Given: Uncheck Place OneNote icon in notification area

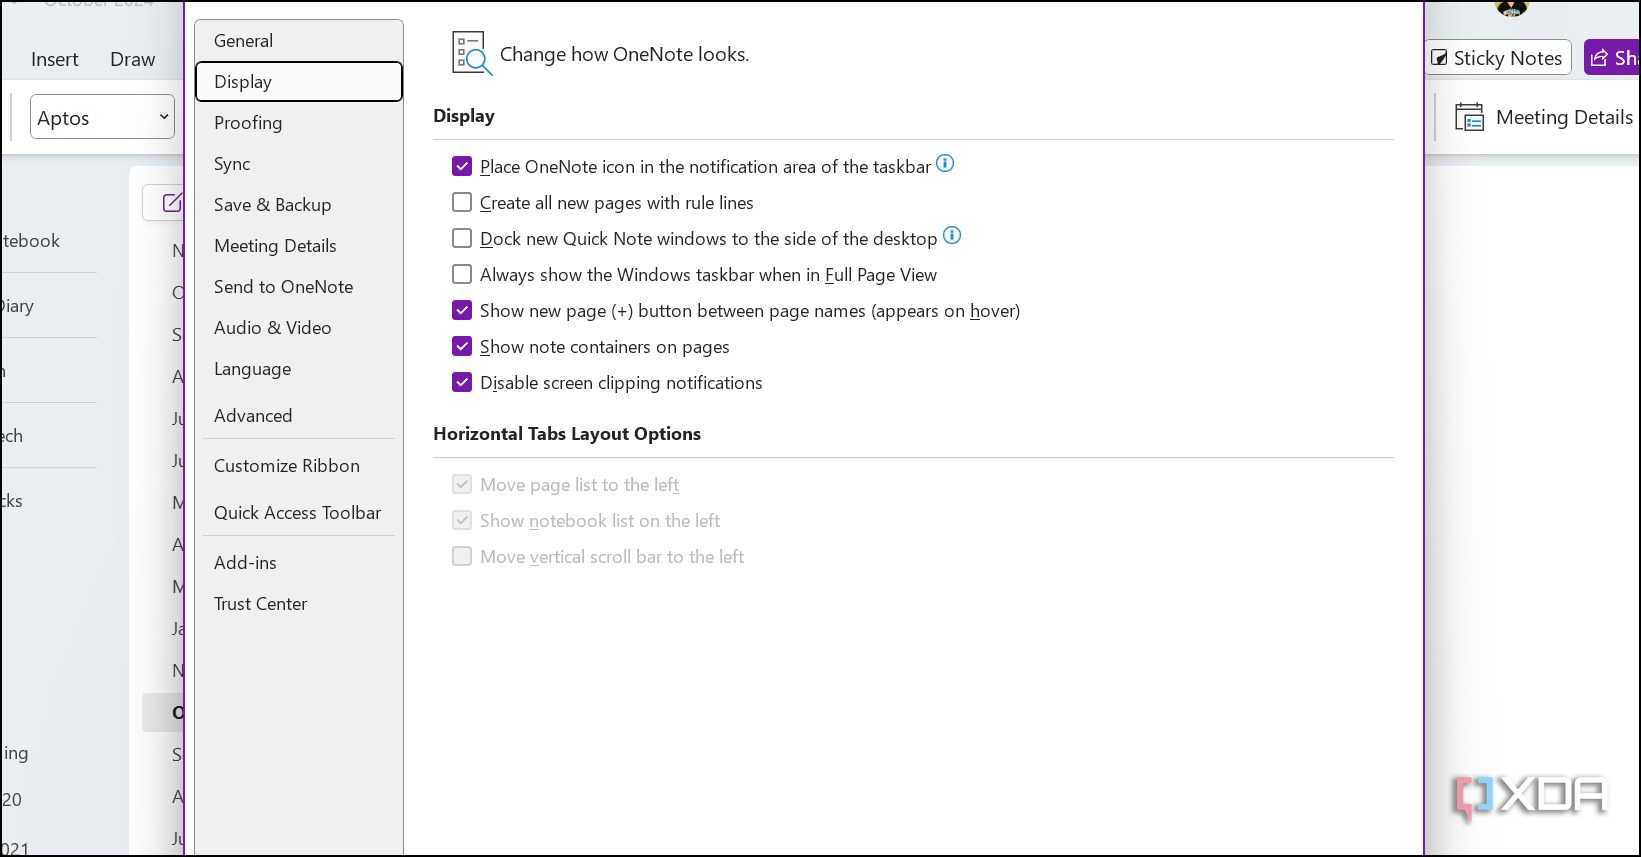Looking at the screenshot, I should click(x=462, y=166).
